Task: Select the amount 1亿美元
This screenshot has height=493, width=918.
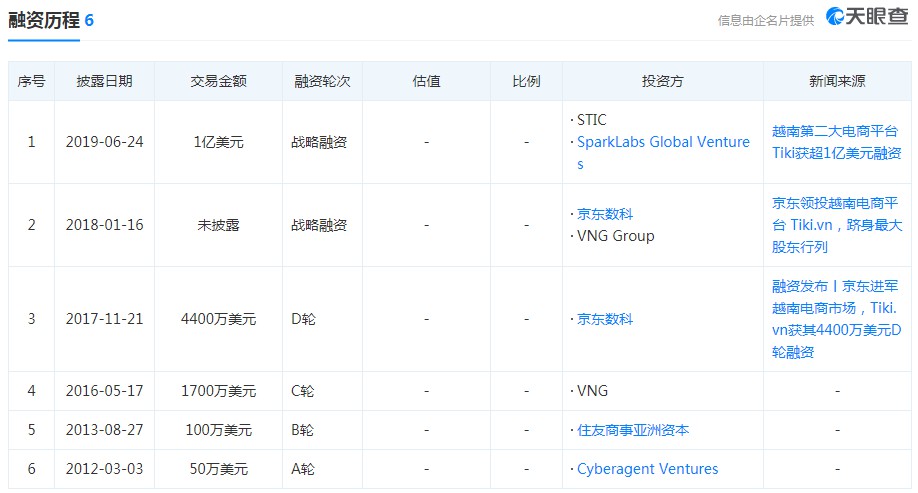Action: point(218,142)
